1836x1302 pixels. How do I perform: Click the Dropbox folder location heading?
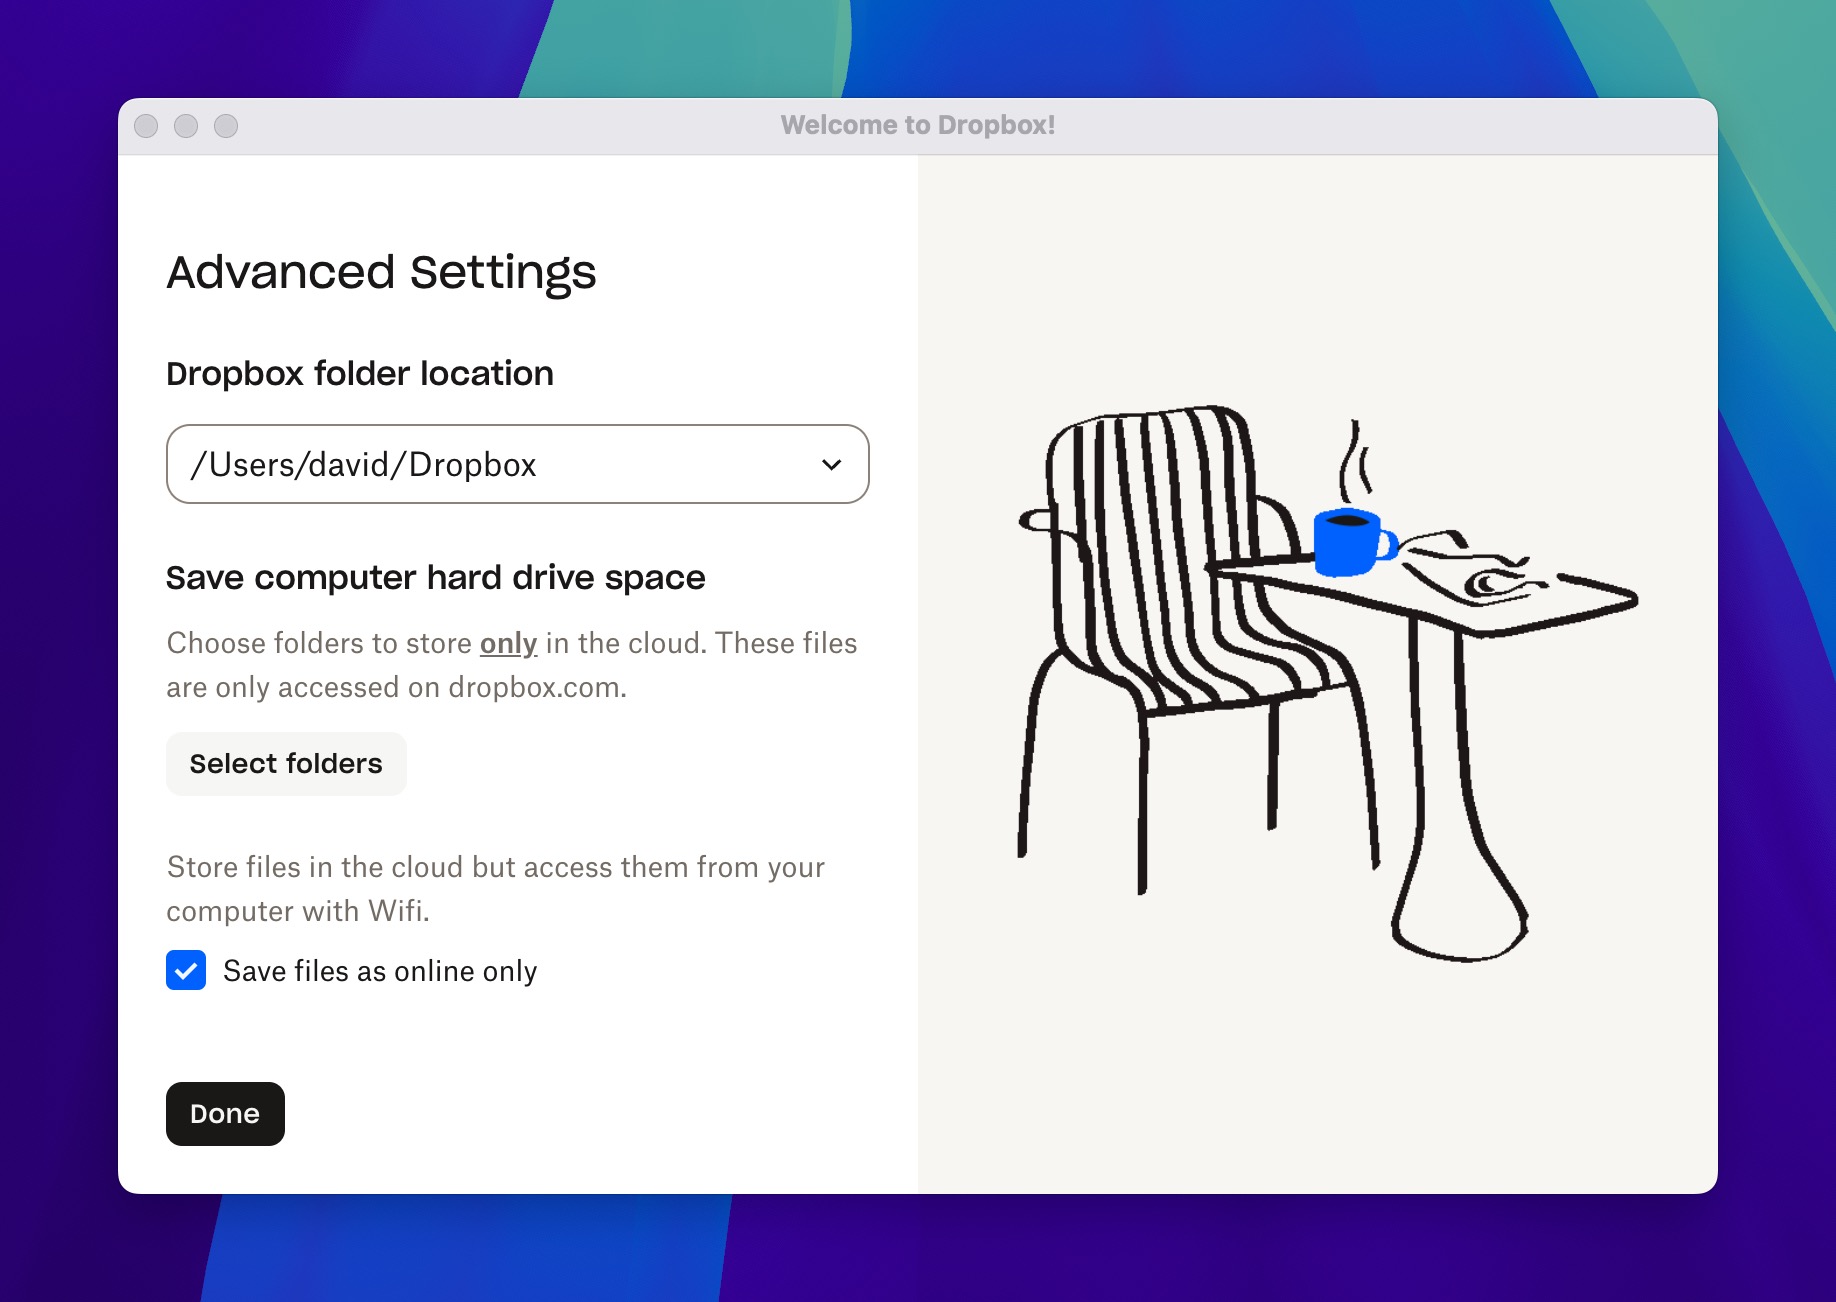[x=360, y=372]
